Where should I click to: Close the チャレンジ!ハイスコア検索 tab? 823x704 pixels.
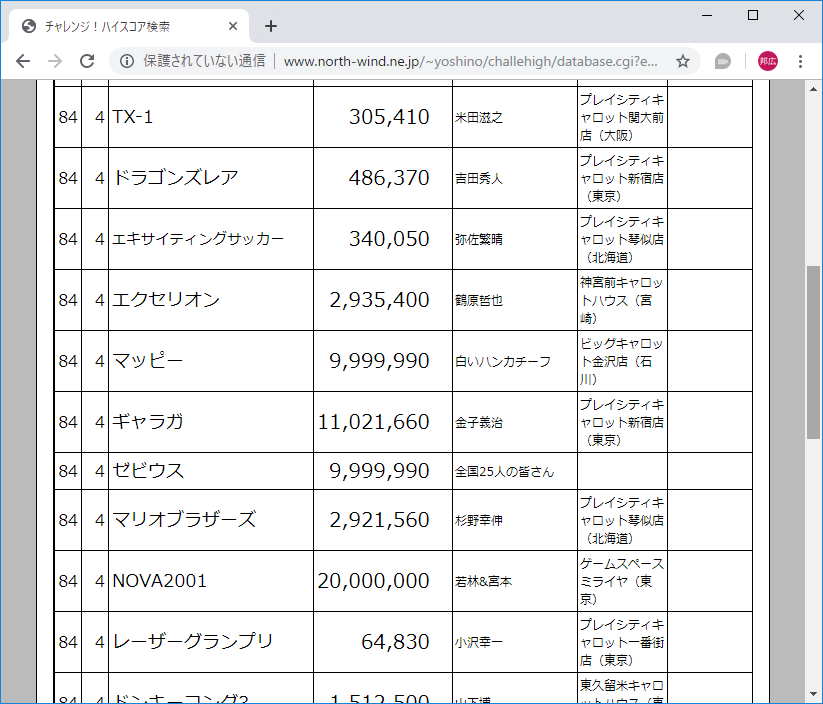[x=233, y=26]
